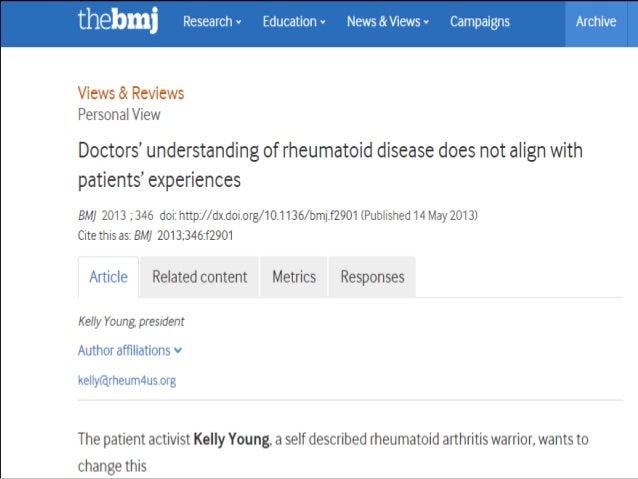The width and height of the screenshot is (638, 479).
Task: Expand Author affiliations
Action: point(130,350)
